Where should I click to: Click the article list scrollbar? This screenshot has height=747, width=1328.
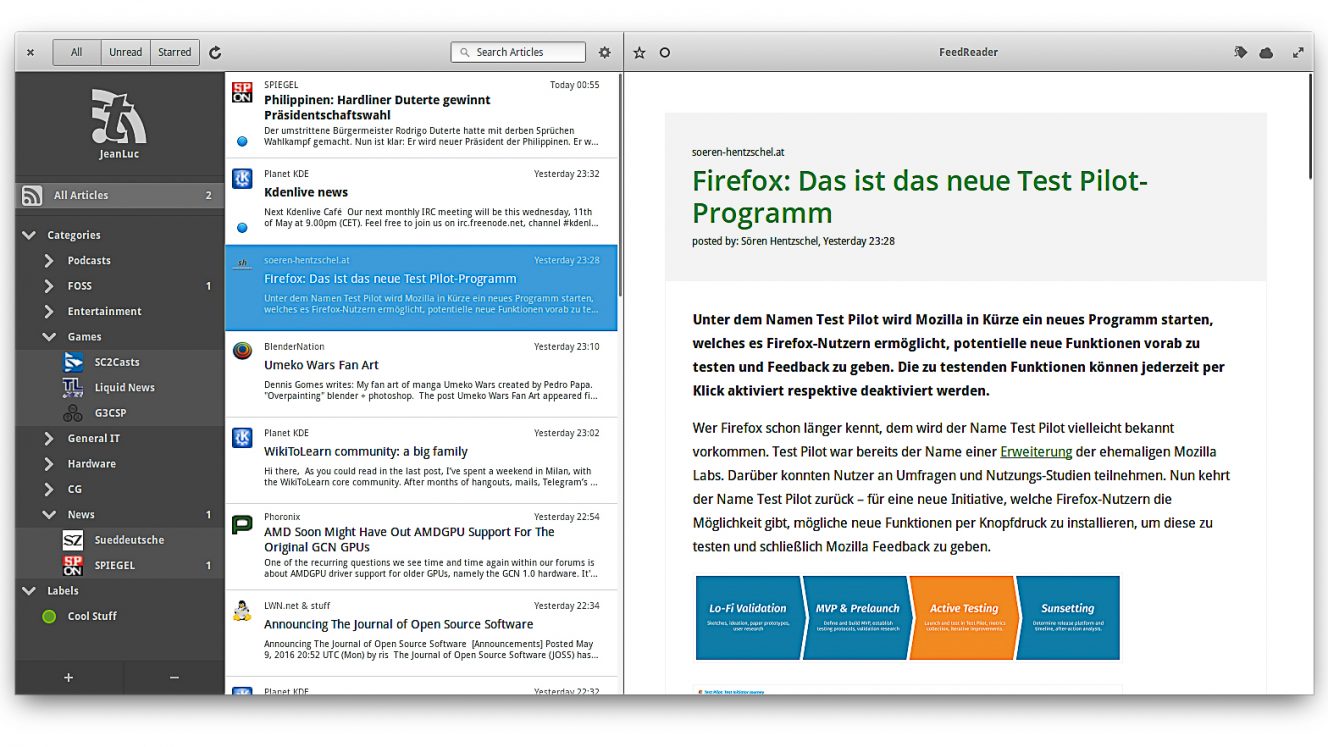click(x=620, y=184)
